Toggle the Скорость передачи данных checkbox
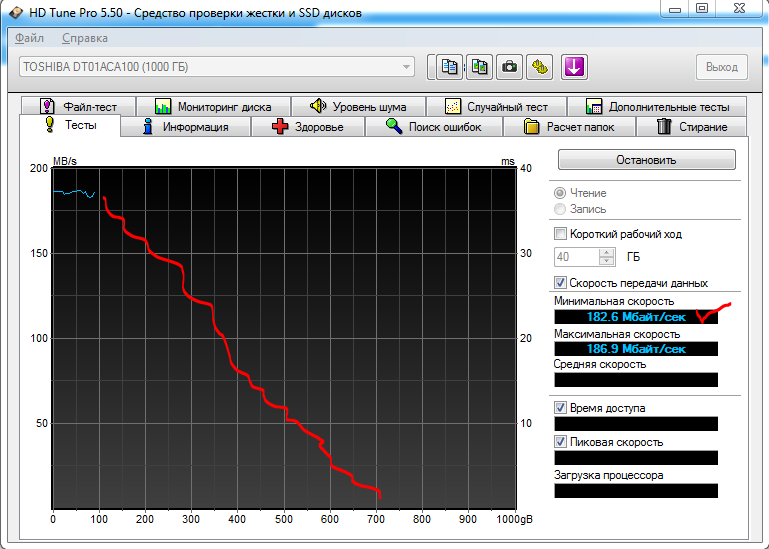The width and height of the screenshot is (769, 549). click(x=560, y=283)
